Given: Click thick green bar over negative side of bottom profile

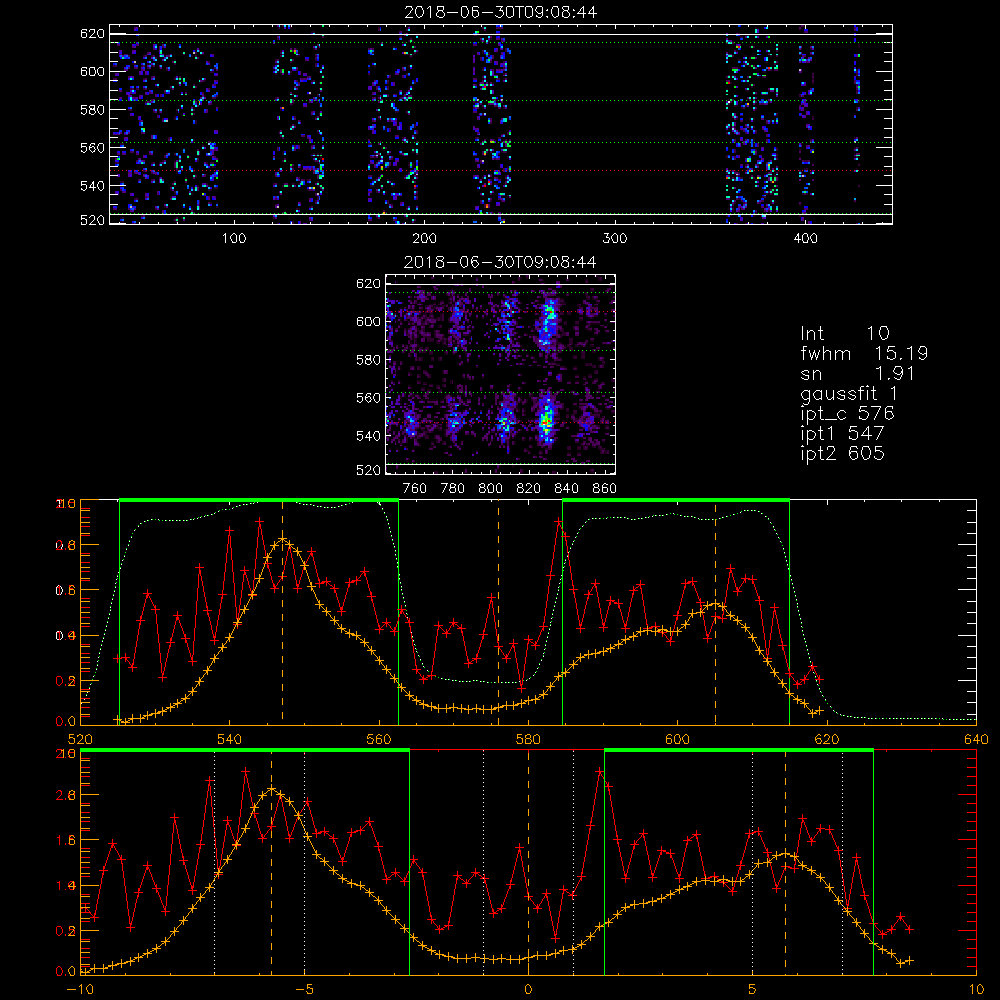Looking at the screenshot, I should click(x=245, y=751).
